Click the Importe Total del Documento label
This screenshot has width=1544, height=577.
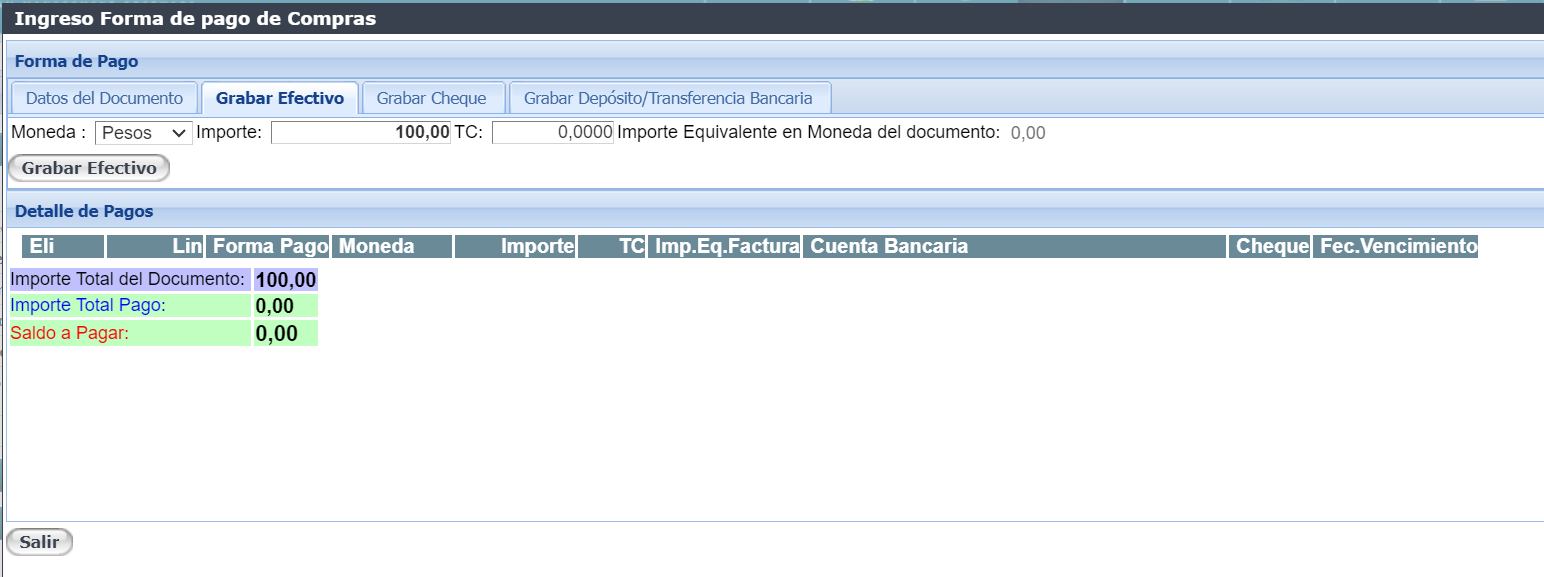[x=128, y=279]
